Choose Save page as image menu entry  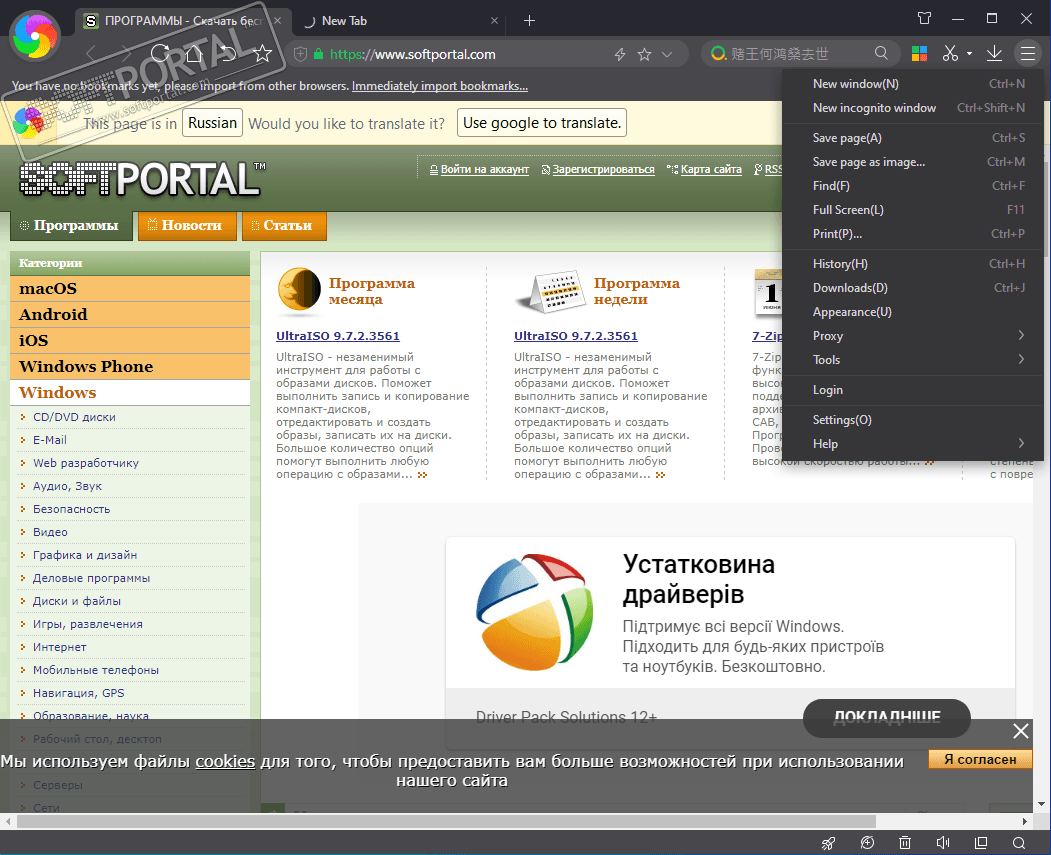pyautogui.click(x=912, y=162)
